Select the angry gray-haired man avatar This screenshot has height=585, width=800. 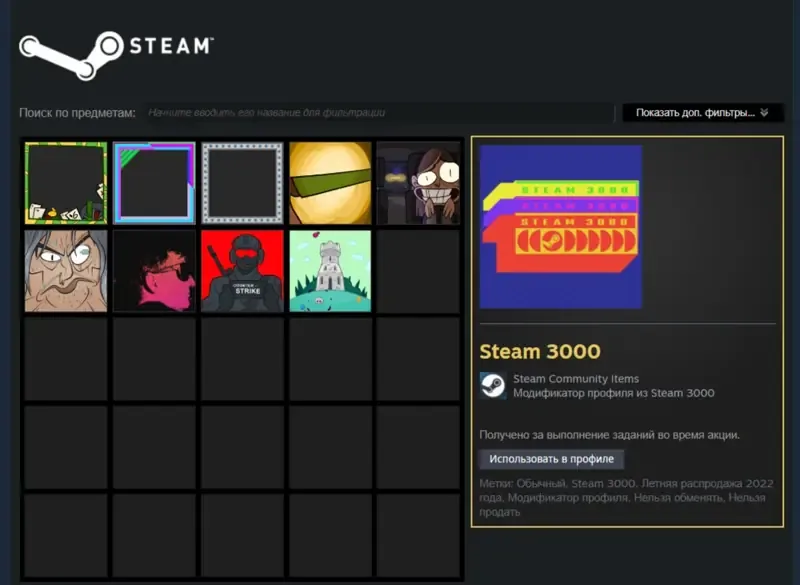(x=66, y=271)
